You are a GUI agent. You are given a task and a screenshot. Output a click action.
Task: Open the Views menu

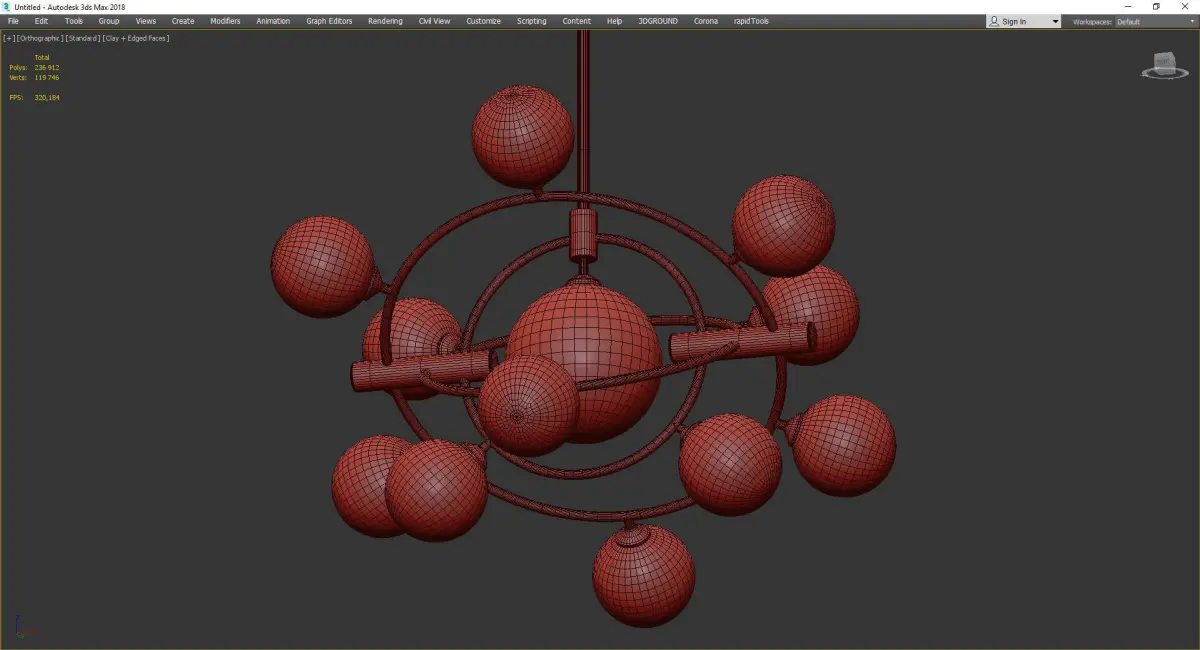[146, 21]
